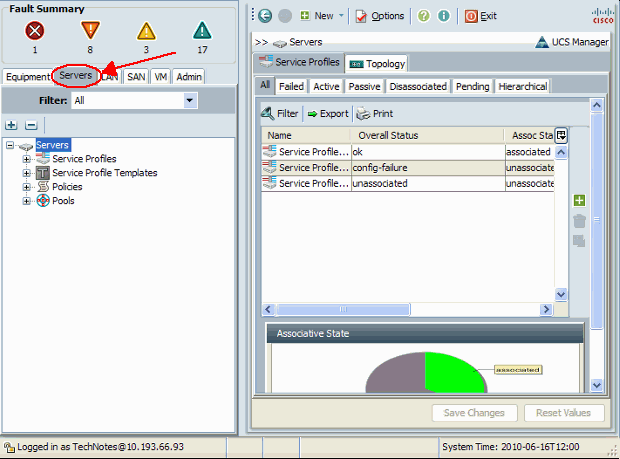The image size is (620, 459).
Task: Click the critical faults icon showing 1
Action: (x=35, y=31)
